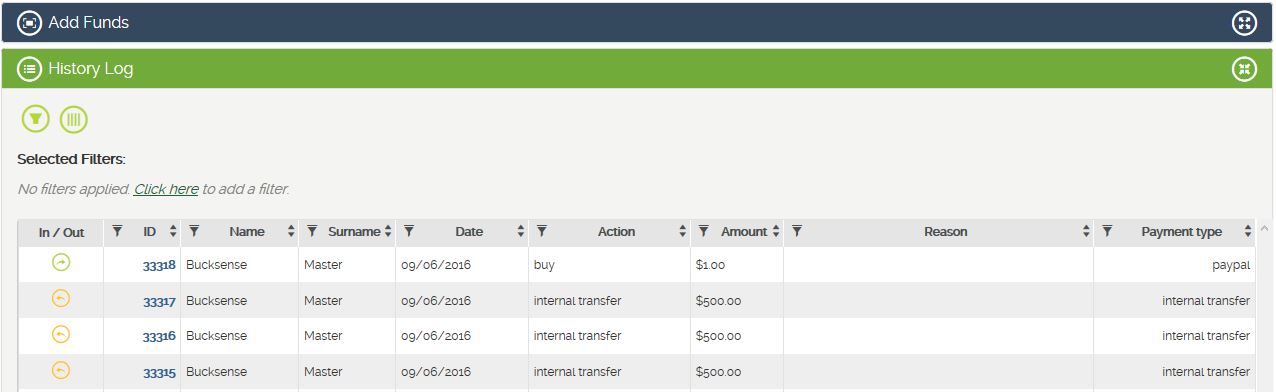The image size is (1276, 392).
Task: Click the green In arrow icon for row 33318
Action: click(61, 263)
